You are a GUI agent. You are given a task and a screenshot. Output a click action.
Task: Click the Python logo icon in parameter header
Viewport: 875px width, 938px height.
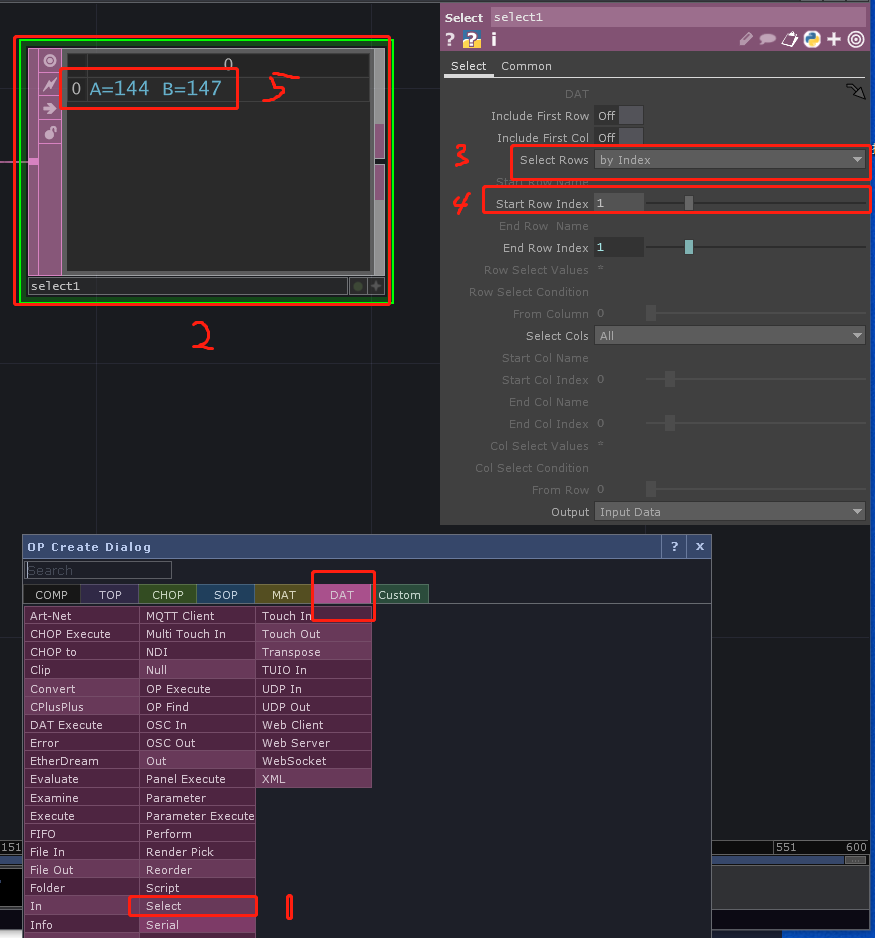[x=811, y=39]
